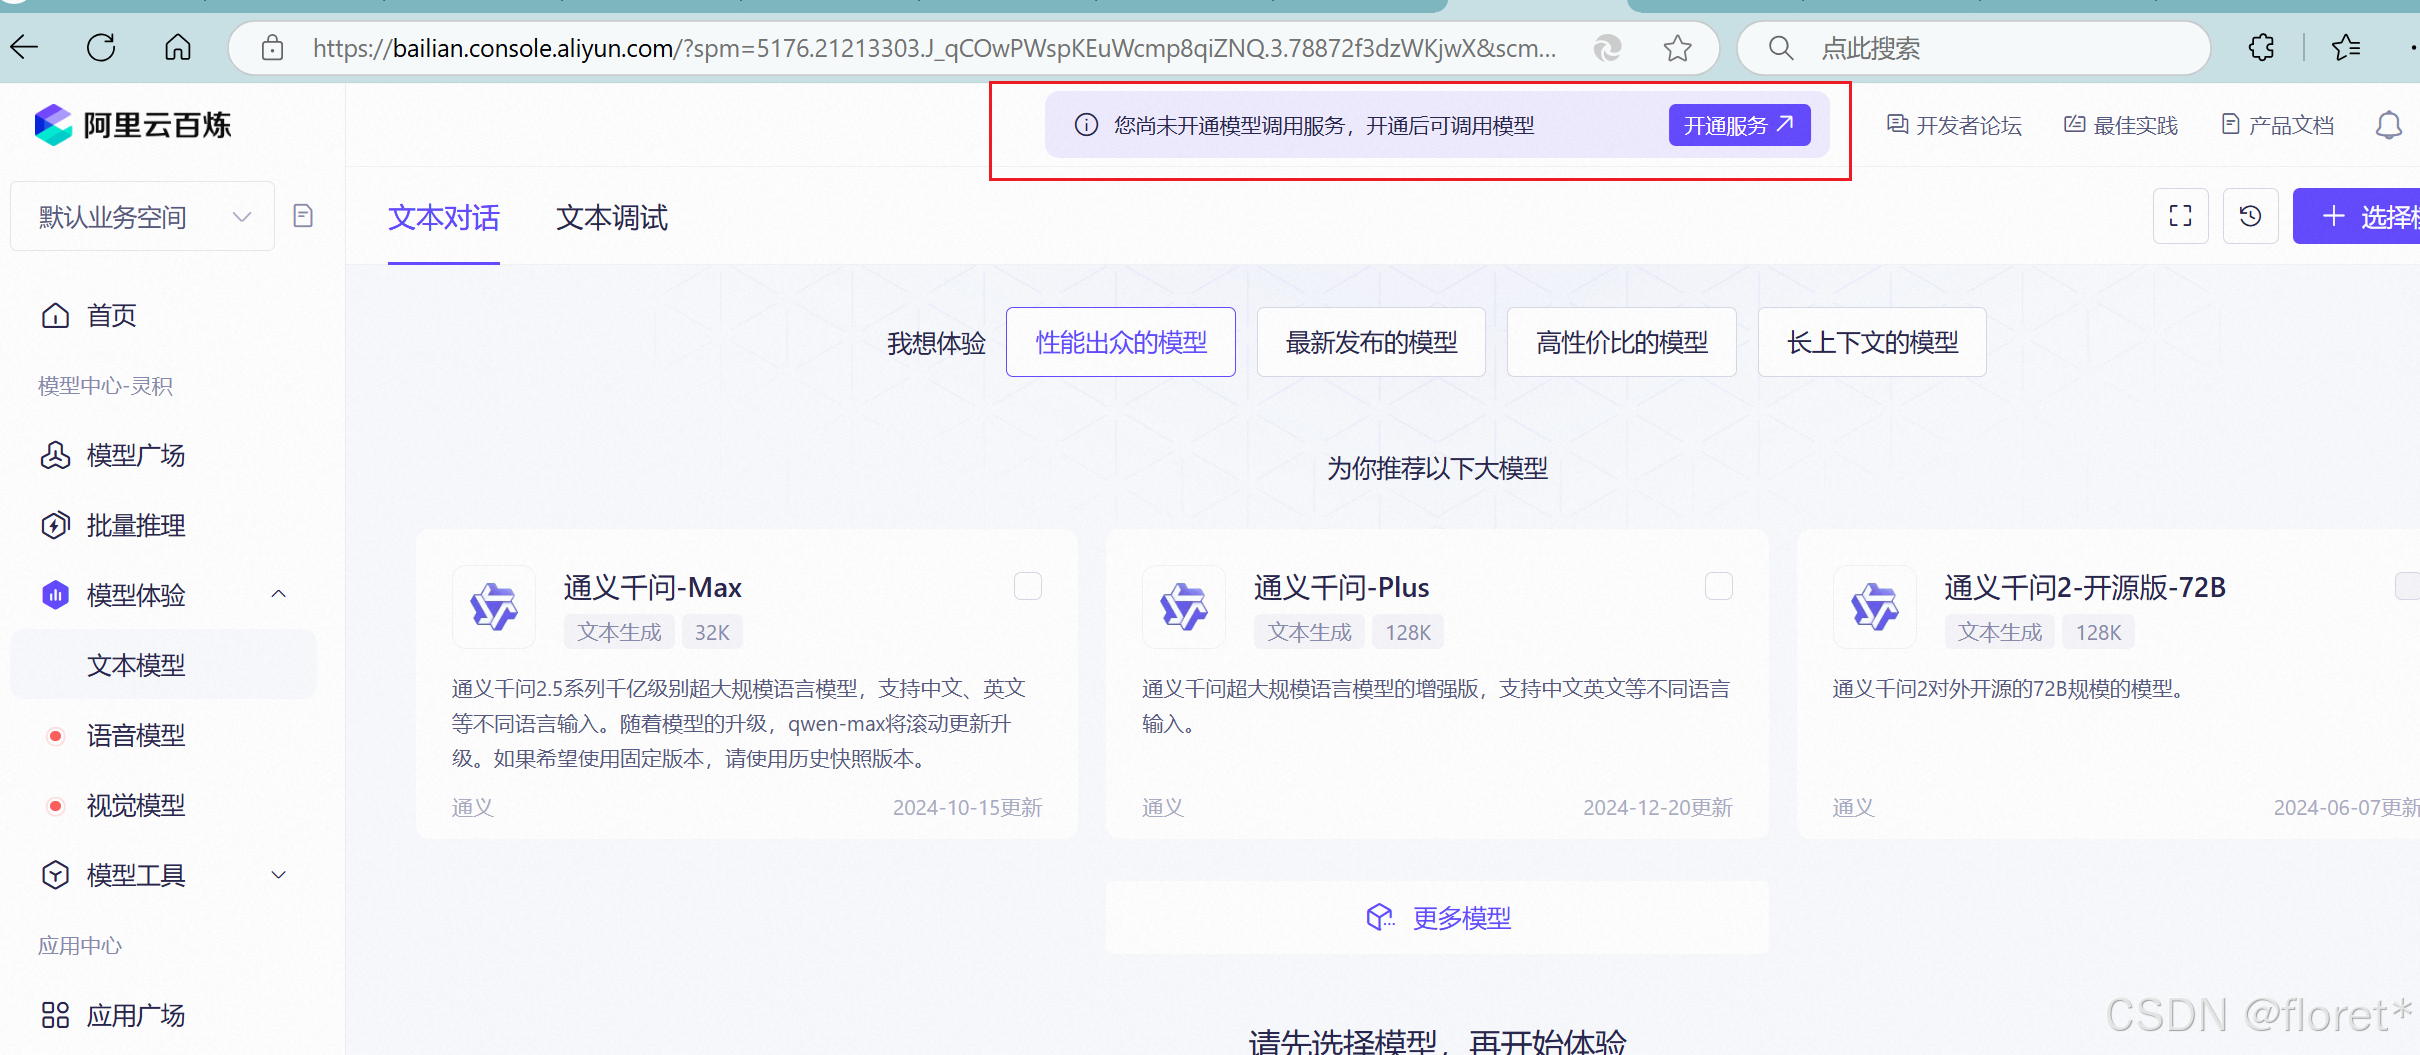Open the 开发者论坛 link

click(x=1954, y=125)
